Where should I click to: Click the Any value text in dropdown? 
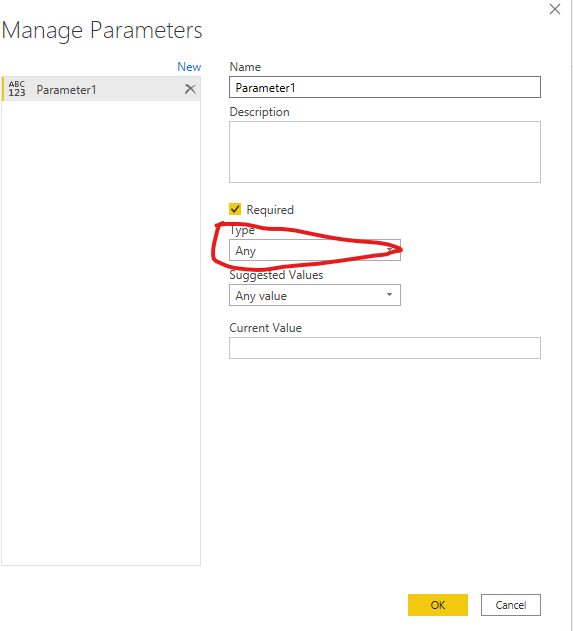tap(261, 296)
